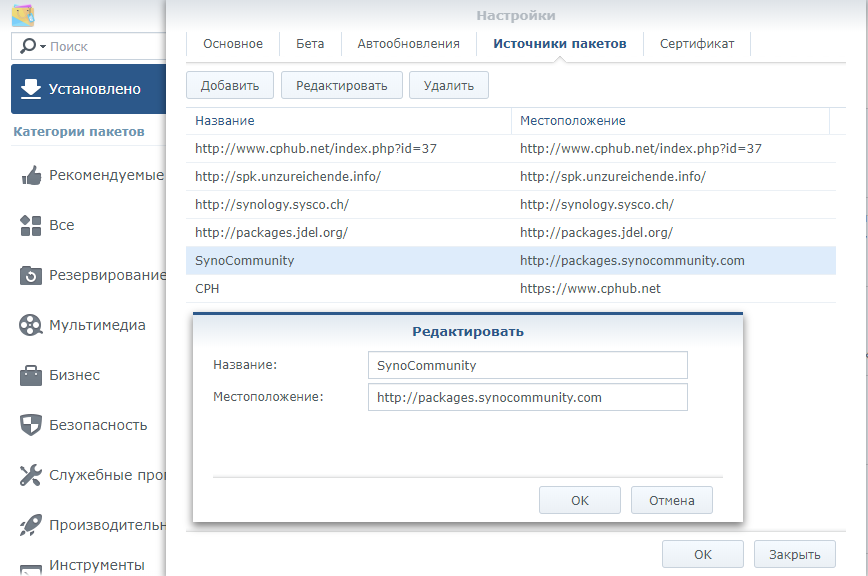This screenshot has width=868, height=576.
Task: Click the Резервирование backup icon
Action: click(30, 275)
